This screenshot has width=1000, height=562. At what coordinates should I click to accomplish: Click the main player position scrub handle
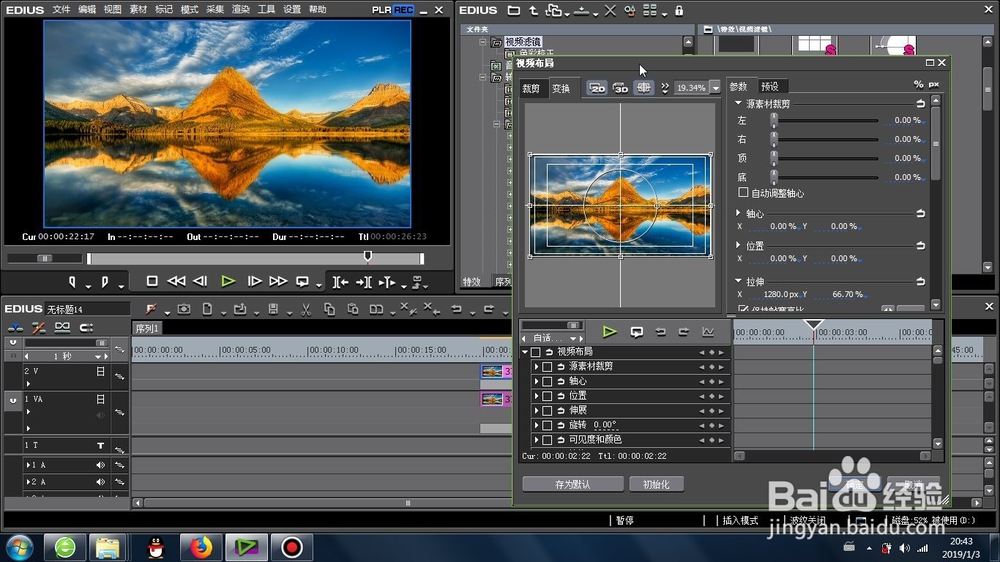pyautogui.click(x=367, y=256)
